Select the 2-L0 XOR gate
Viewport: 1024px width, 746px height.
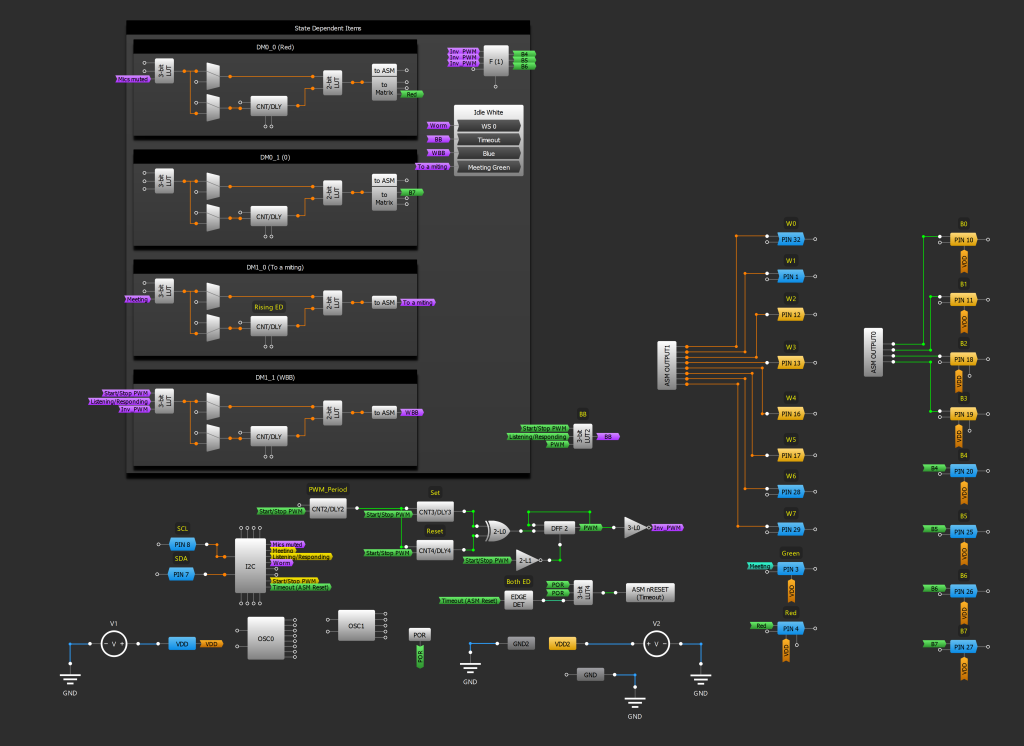tap(497, 528)
